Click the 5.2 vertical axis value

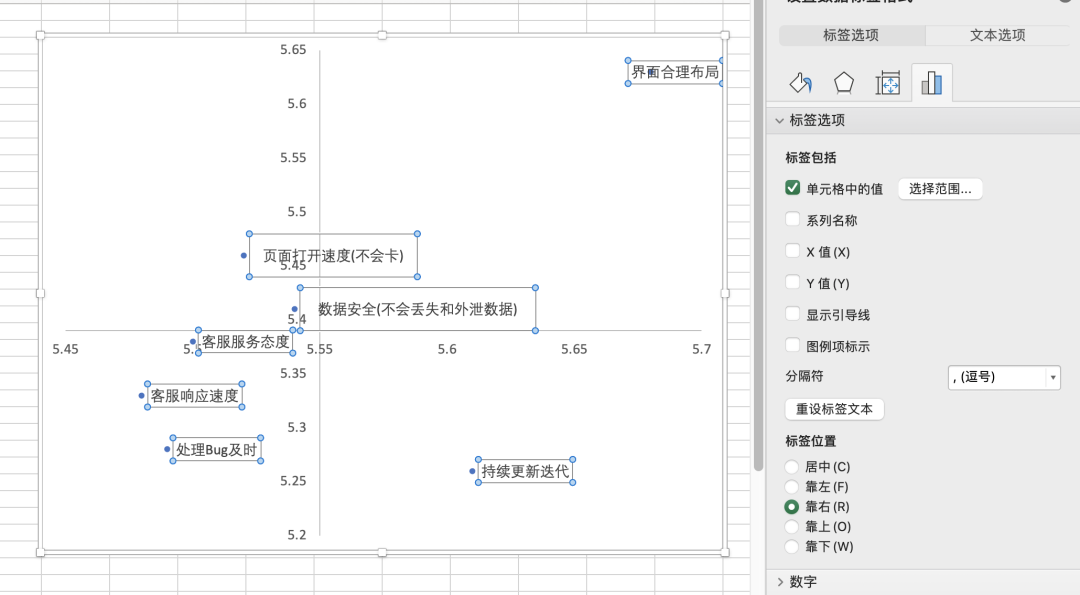[297, 535]
